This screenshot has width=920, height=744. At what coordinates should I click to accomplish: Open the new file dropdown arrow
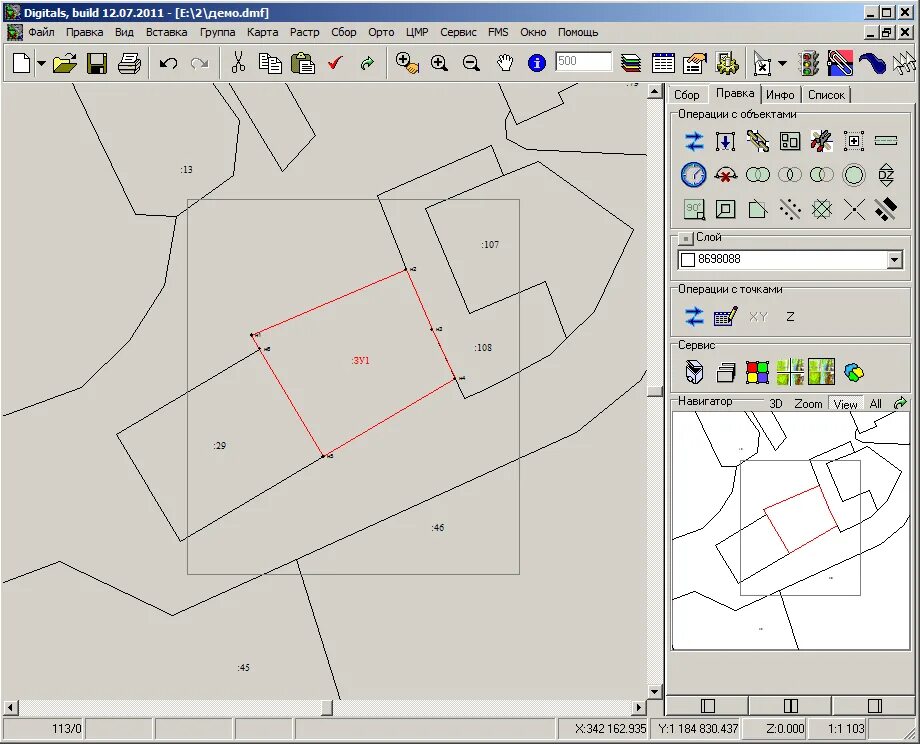[41, 63]
